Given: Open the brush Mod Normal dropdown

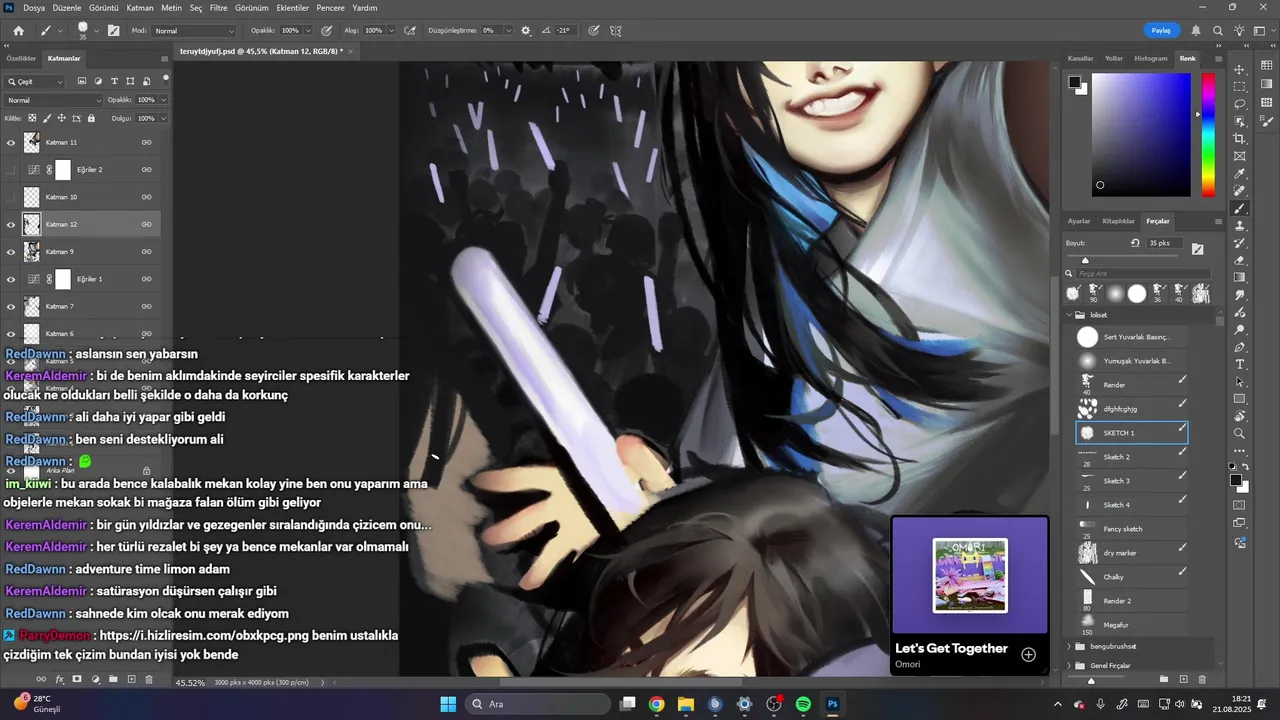Looking at the screenshot, I should (194, 31).
